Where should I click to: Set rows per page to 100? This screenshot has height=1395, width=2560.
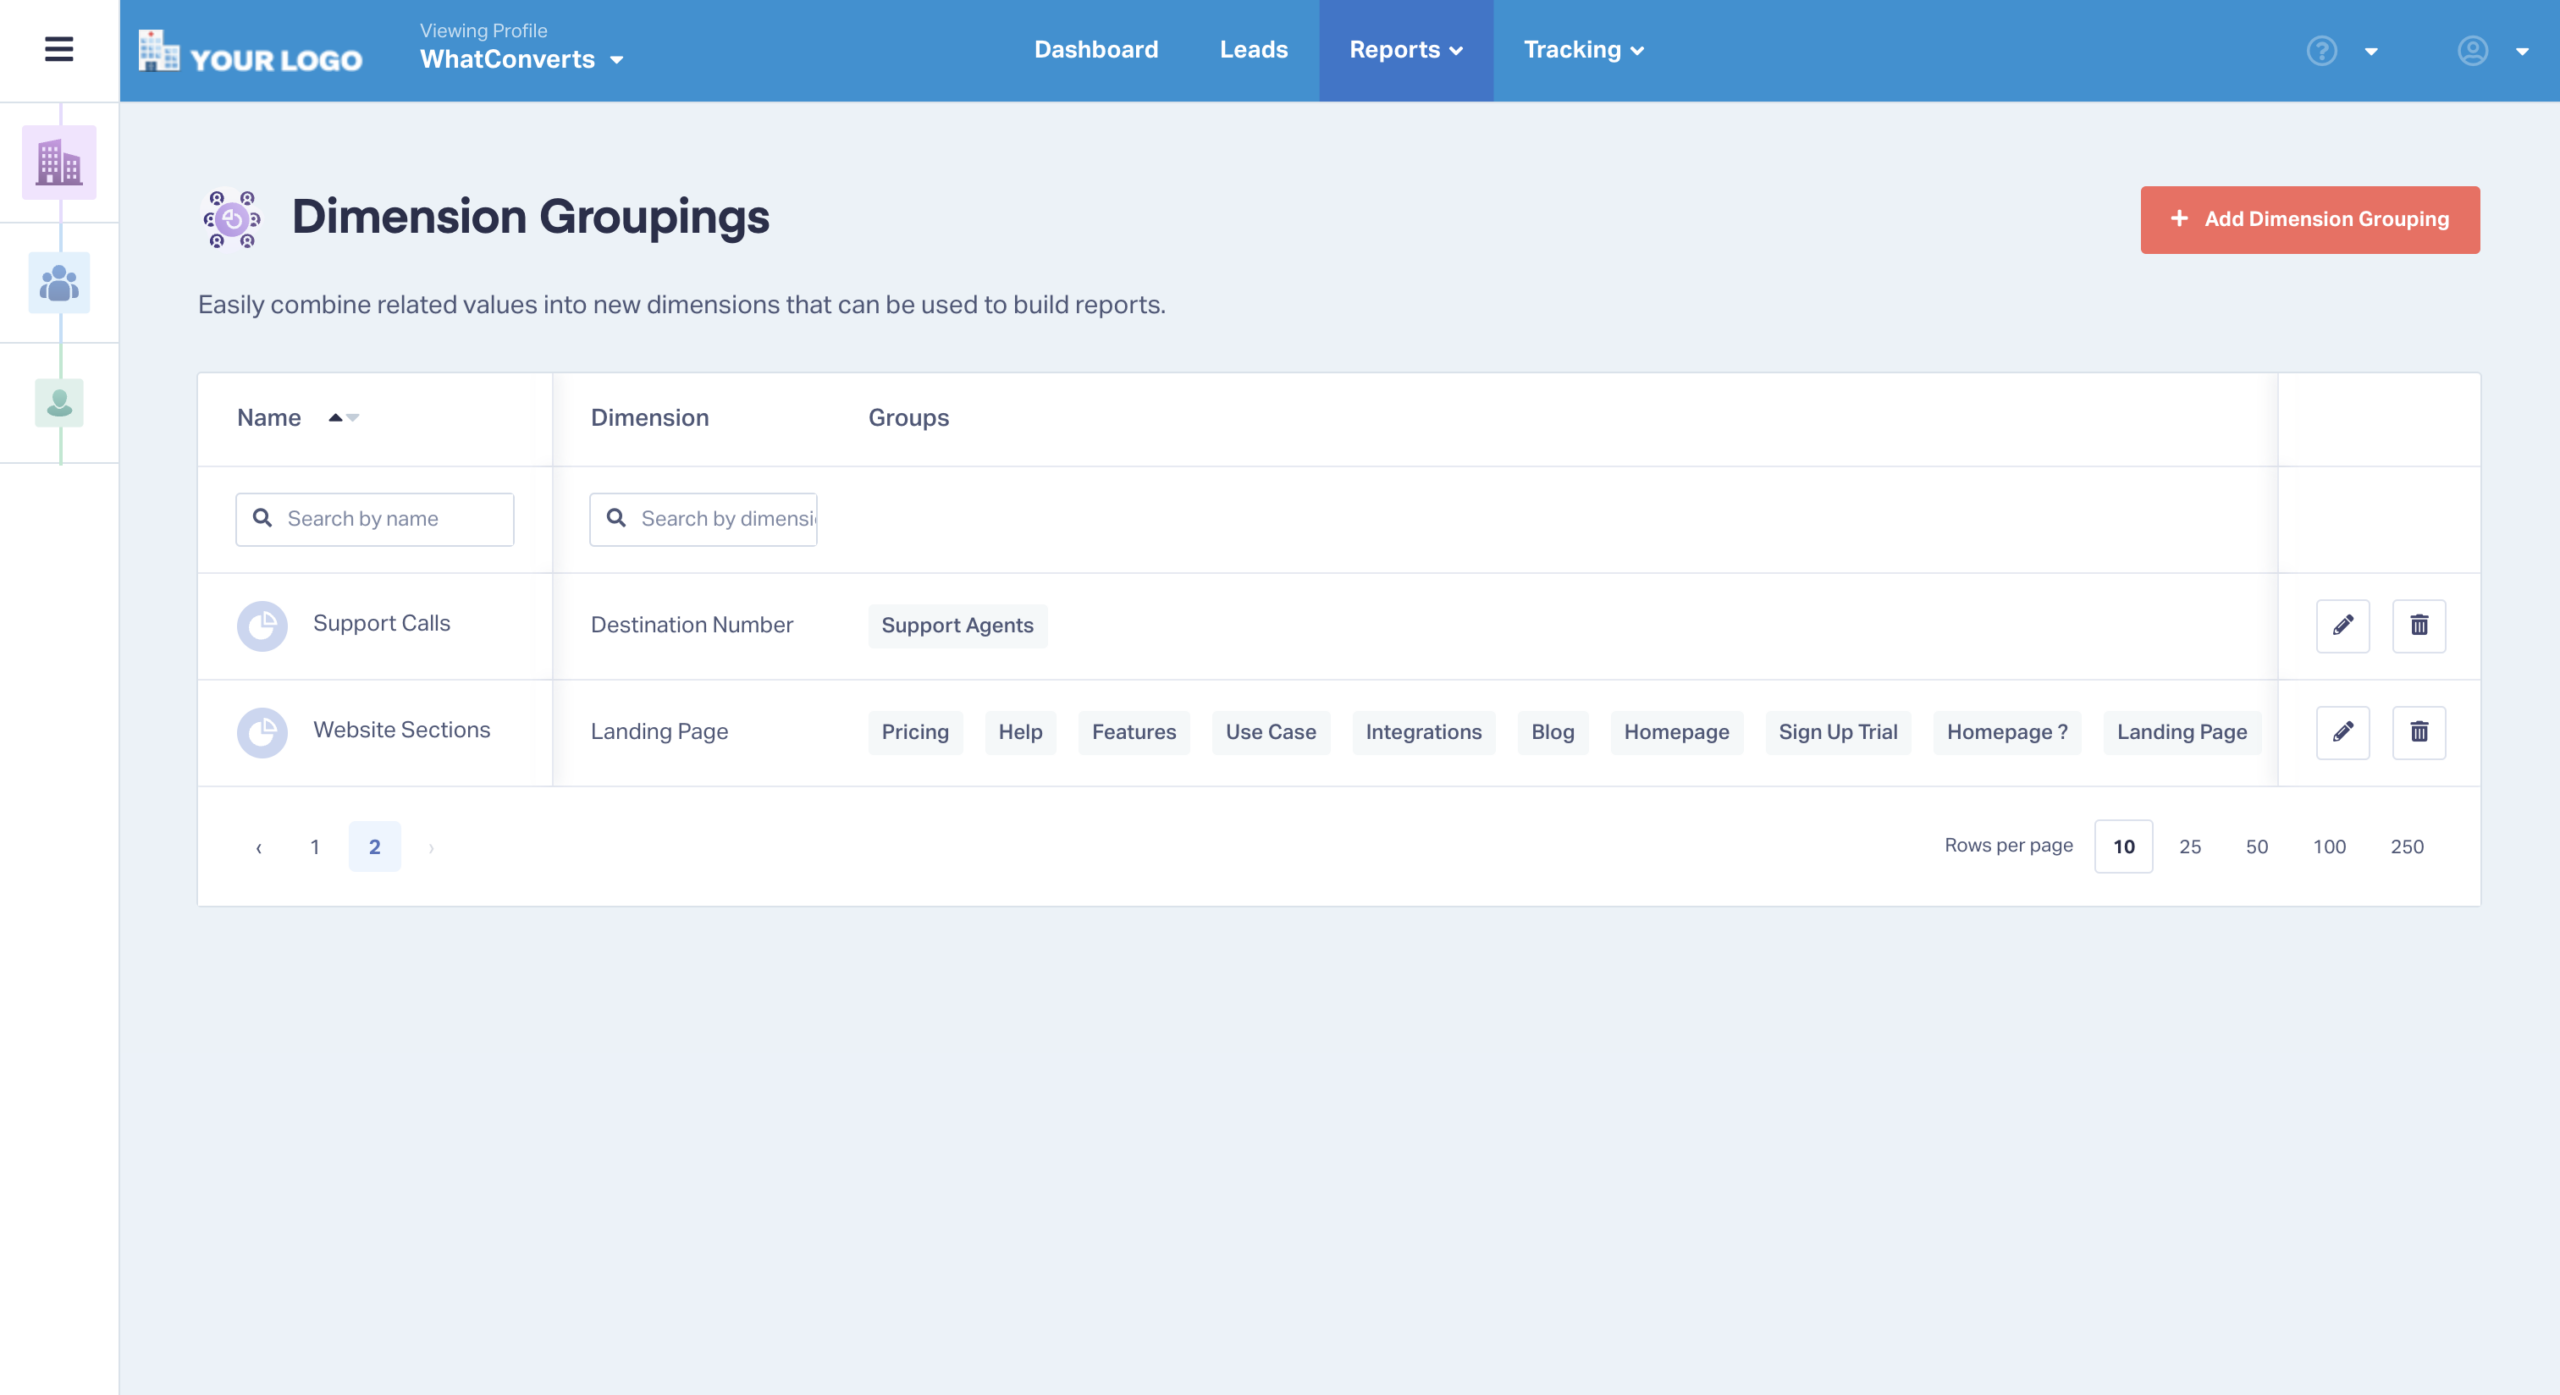2328,846
